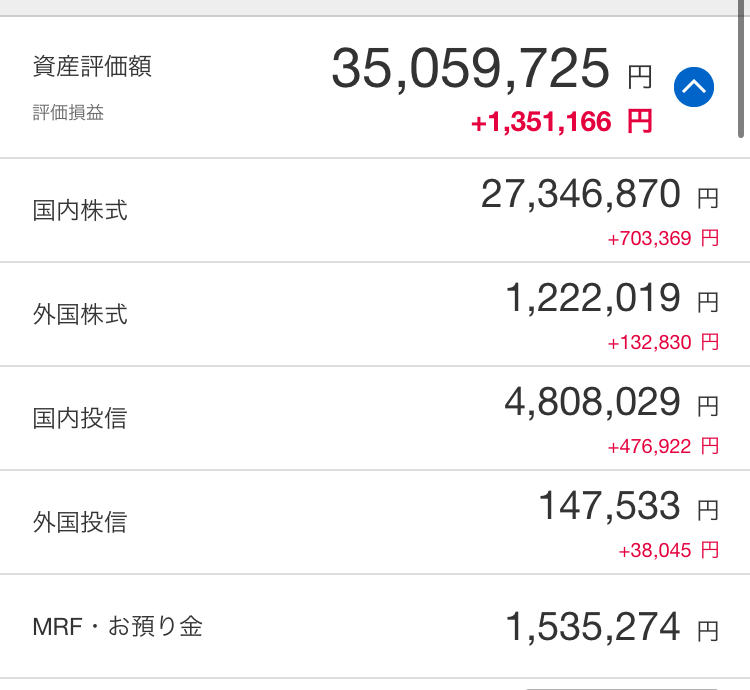Open the MRF・お預り金 row
The height and width of the screenshot is (690, 750).
375,626
